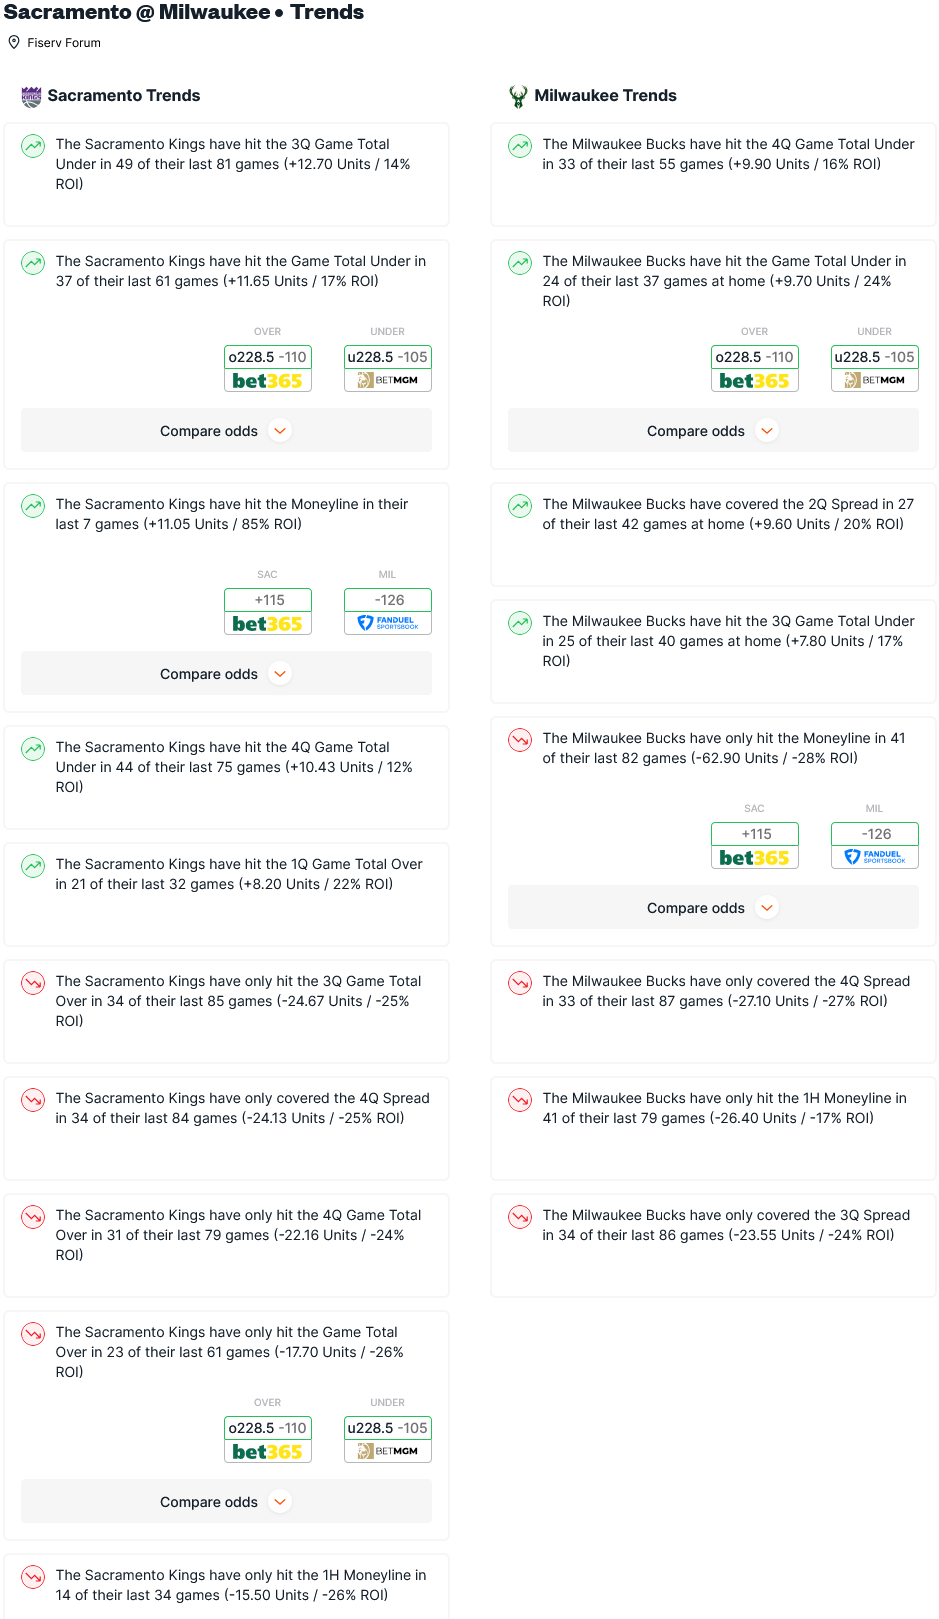The image size is (939, 1619).
Task: Select BetMGM u228.5 -105 in Kings Over 23 of 61 card
Action: tap(388, 1439)
